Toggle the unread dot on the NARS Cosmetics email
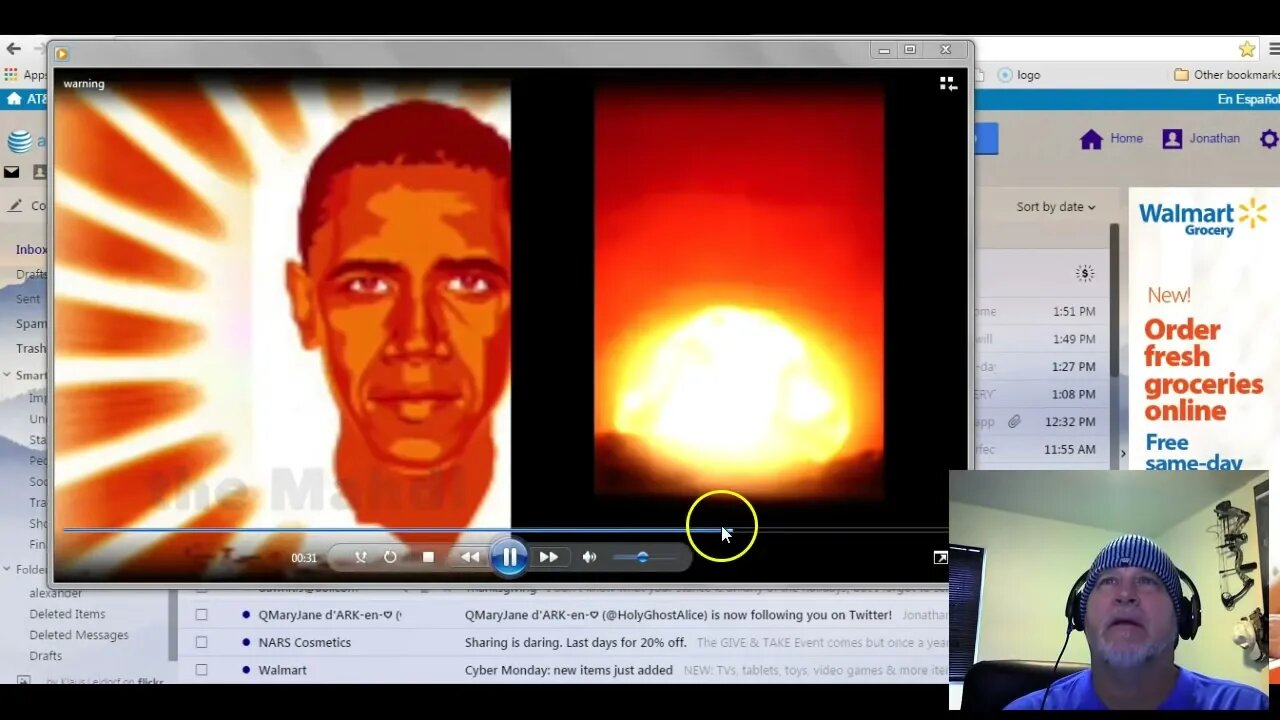 pos(246,642)
